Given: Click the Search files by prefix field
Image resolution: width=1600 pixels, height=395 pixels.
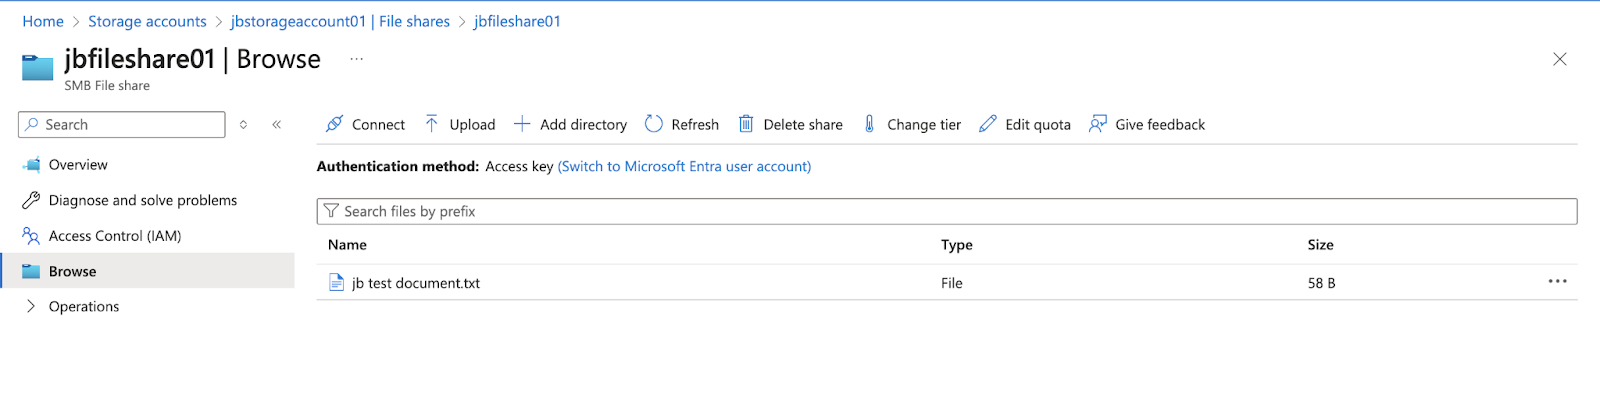Looking at the screenshot, I should [947, 211].
